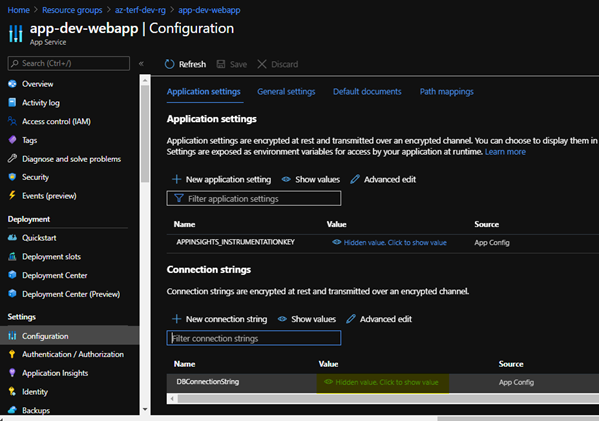Click the plus icon for New connection string
This screenshot has height=421, width=599.
click(176, 319)
